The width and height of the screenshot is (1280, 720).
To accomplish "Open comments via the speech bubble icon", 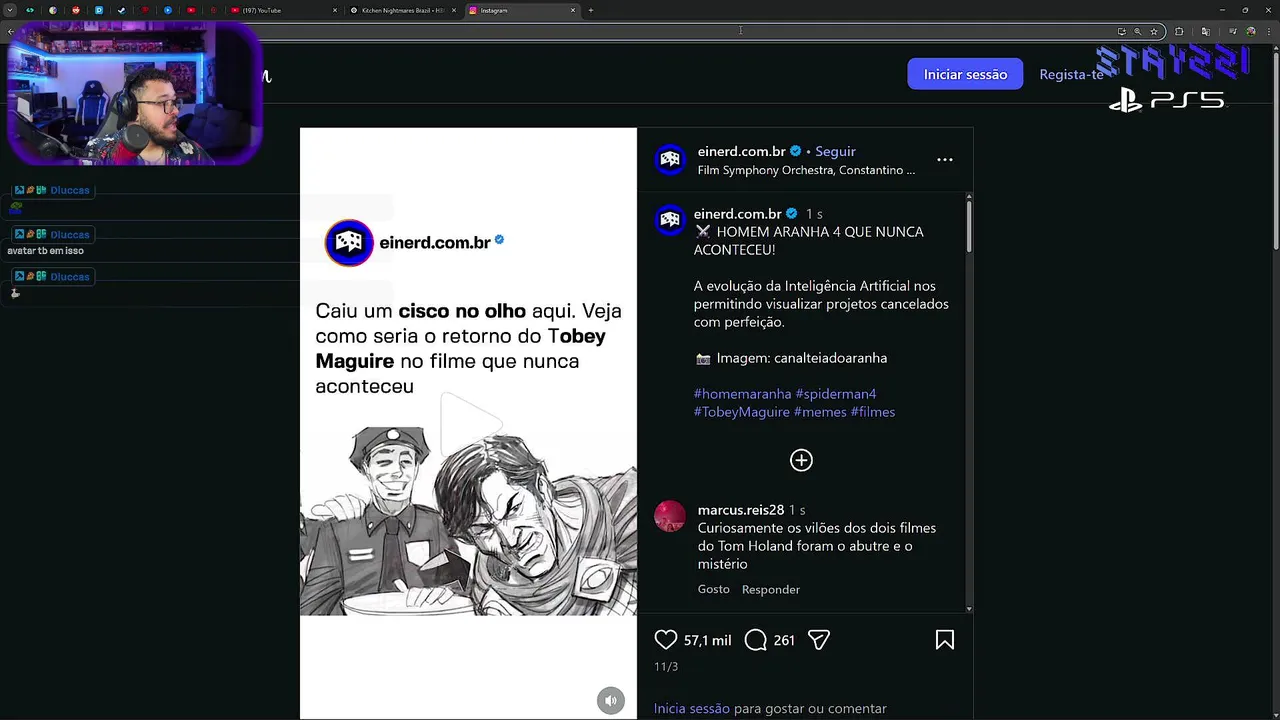I will pos(756,640).
